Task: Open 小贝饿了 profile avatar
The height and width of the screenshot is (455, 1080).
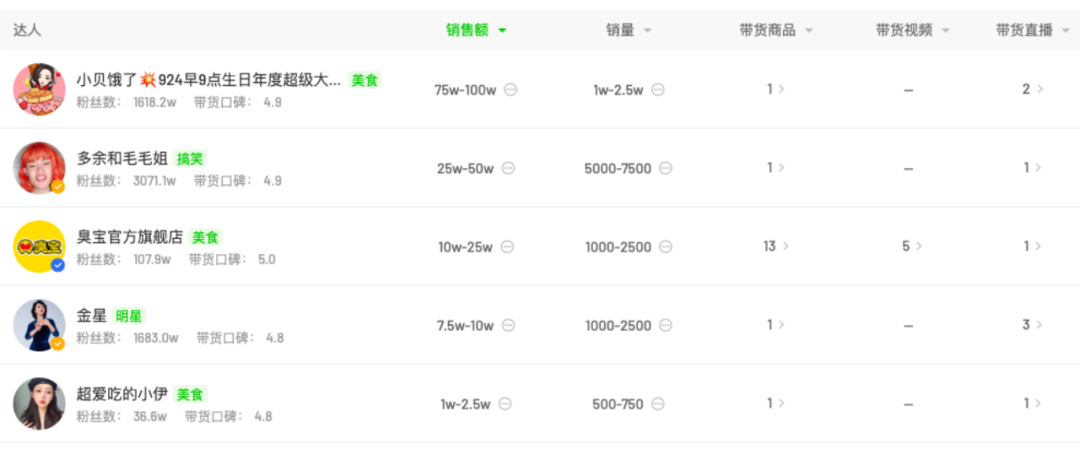Action: point(40,89)
